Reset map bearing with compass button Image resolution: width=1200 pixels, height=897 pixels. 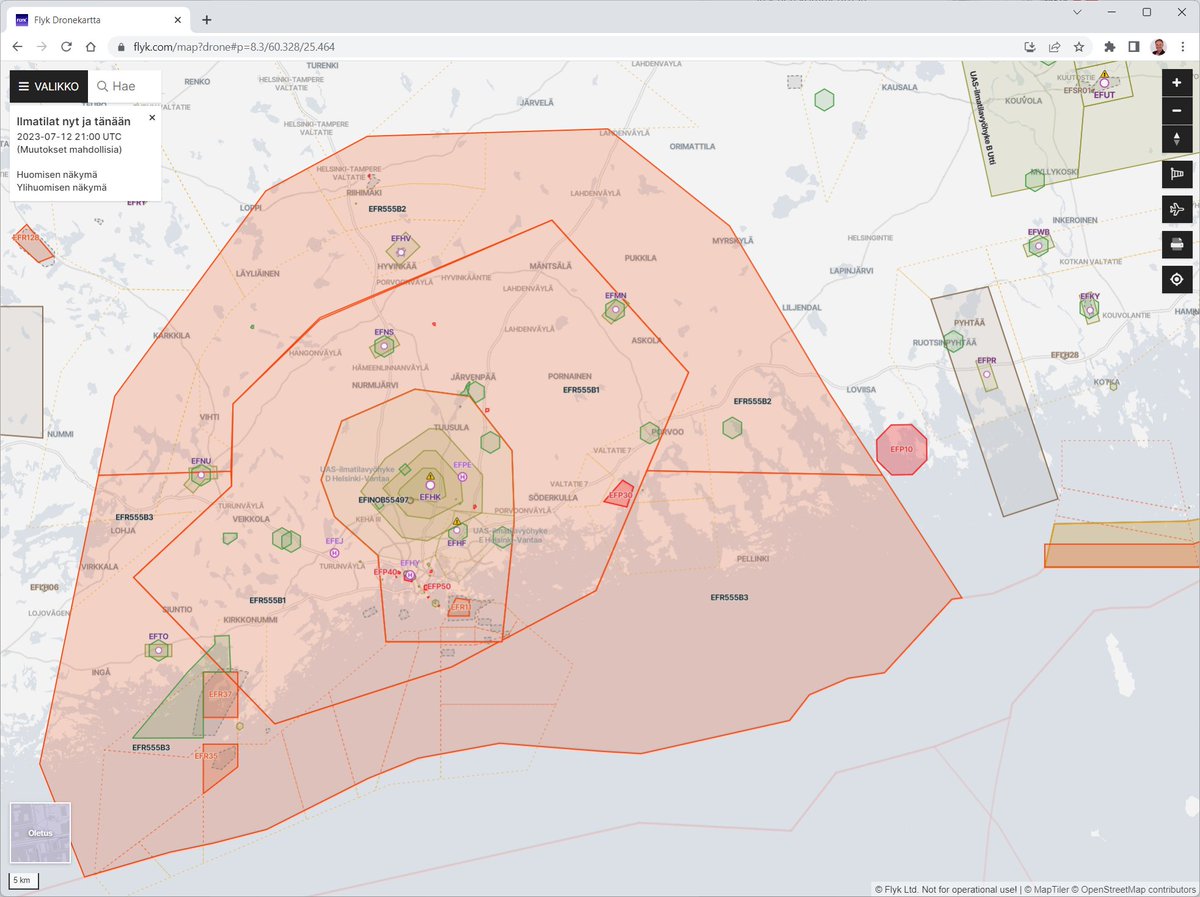coord(1177,139)
